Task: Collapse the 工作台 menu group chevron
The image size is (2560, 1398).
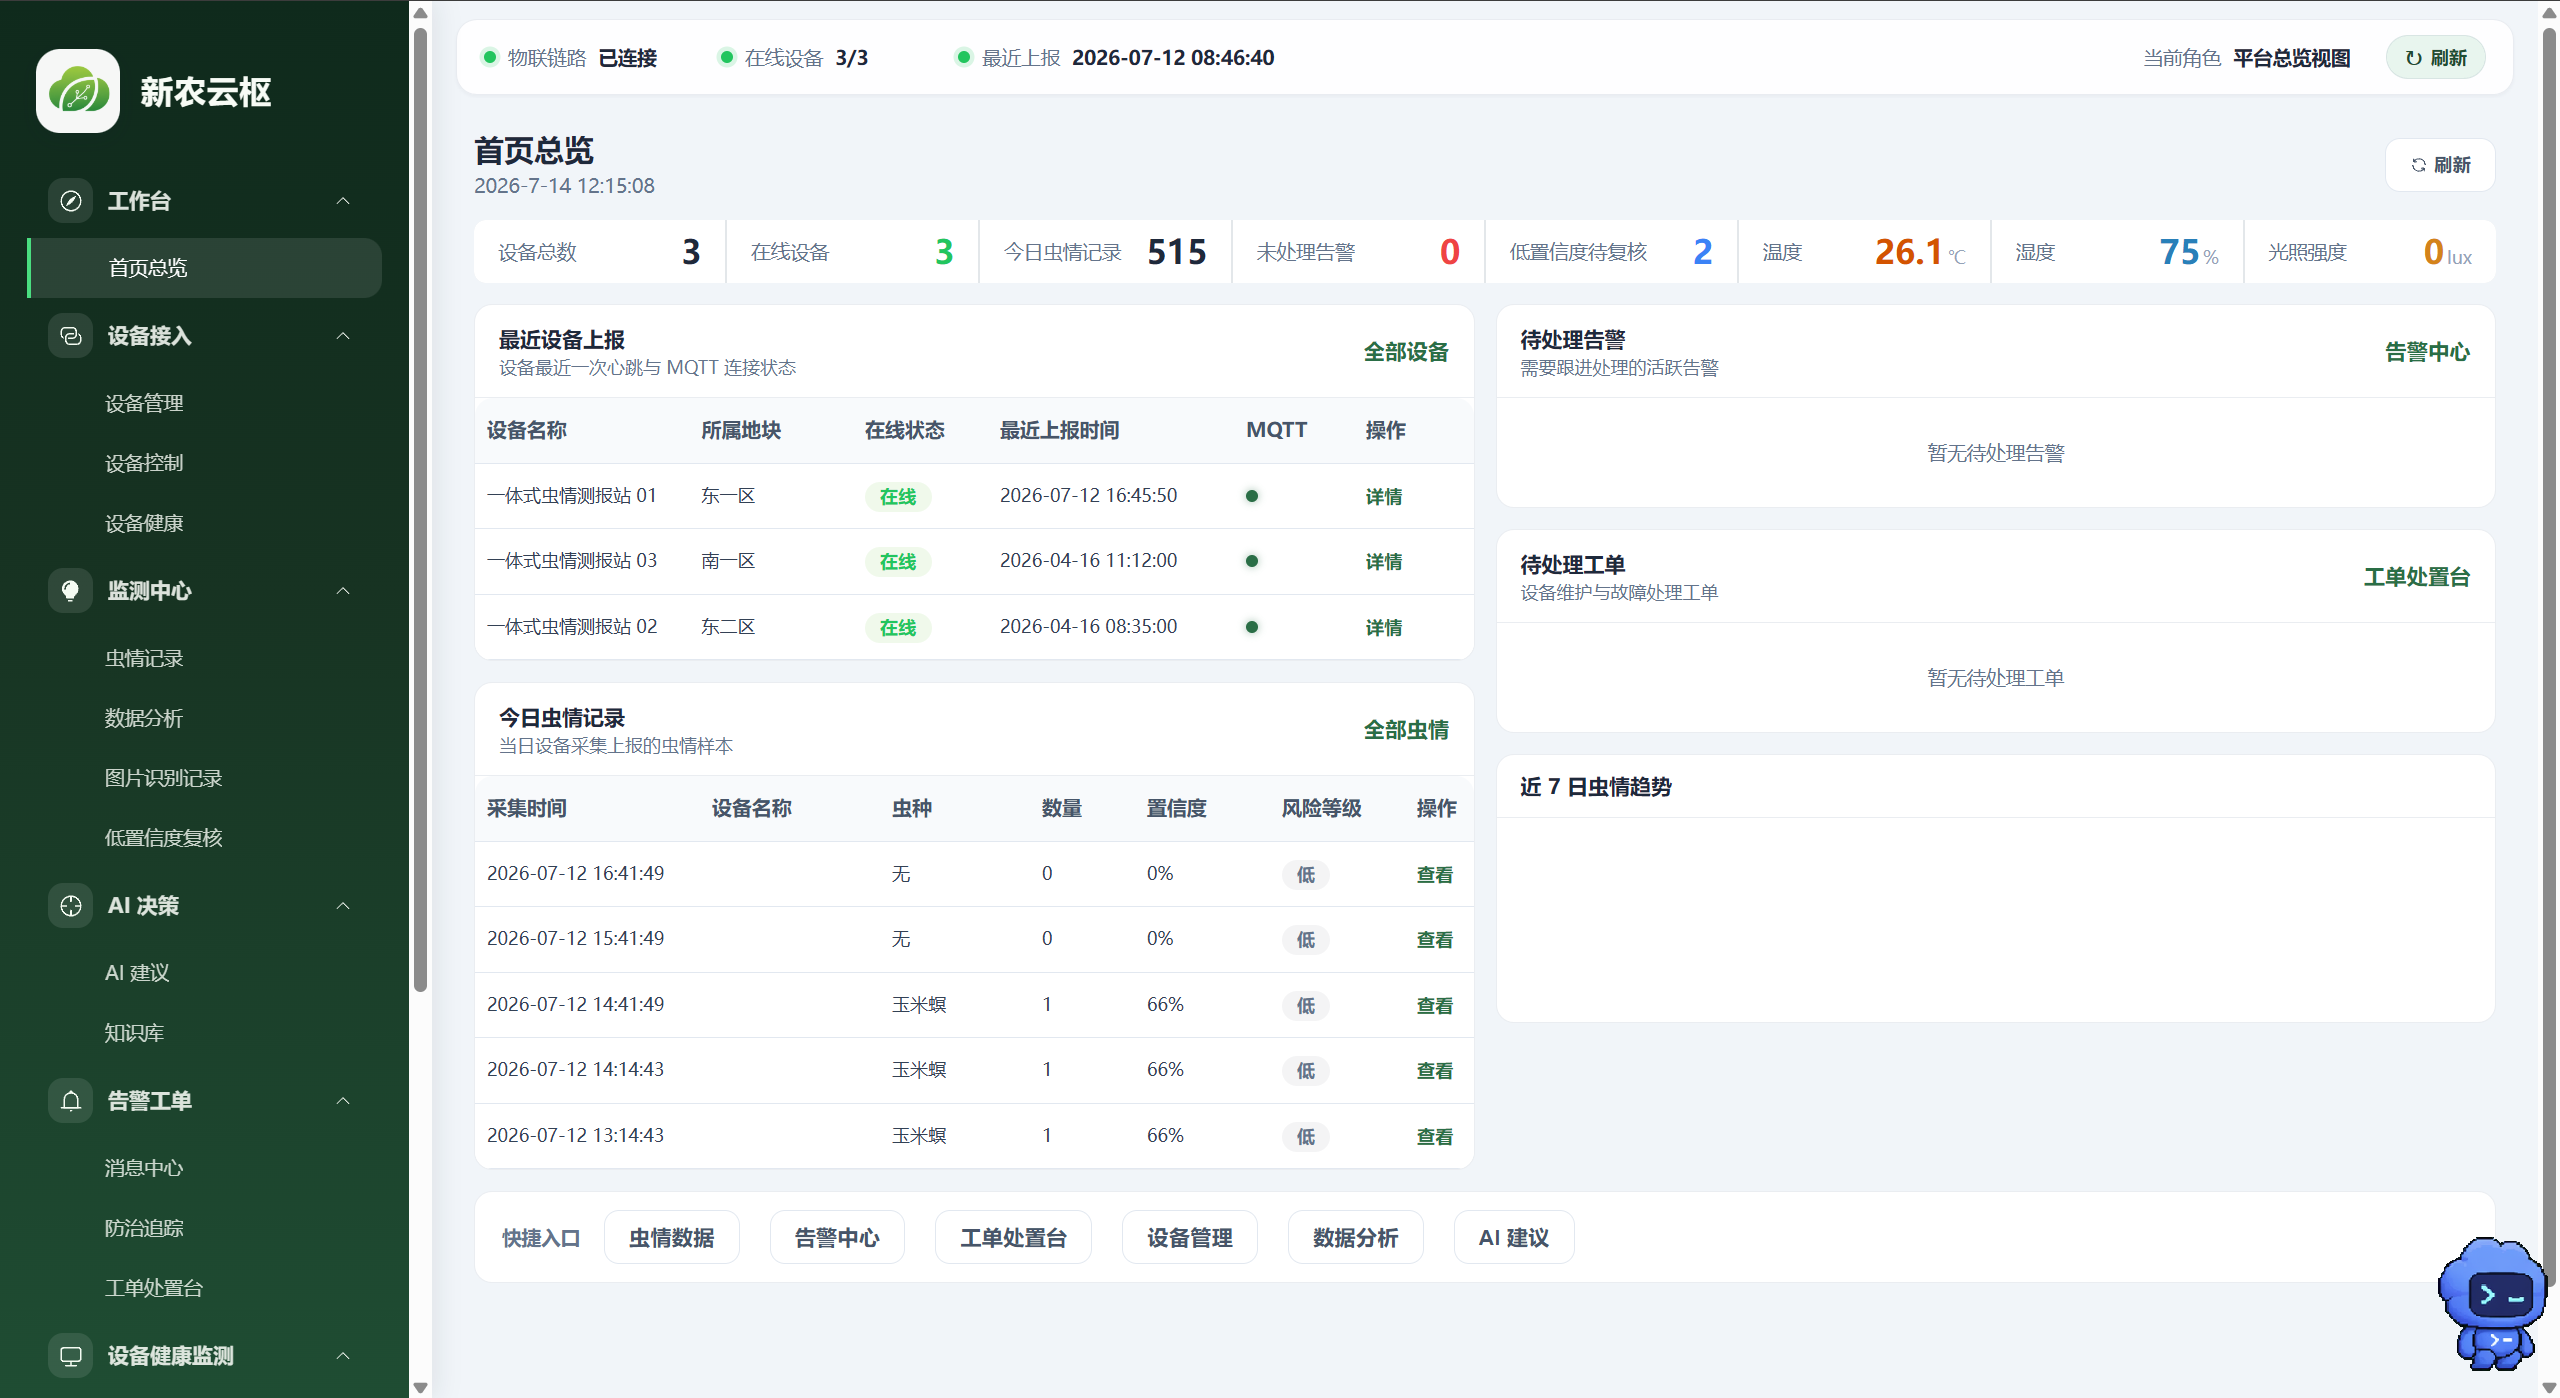Action: pos(343,201)
